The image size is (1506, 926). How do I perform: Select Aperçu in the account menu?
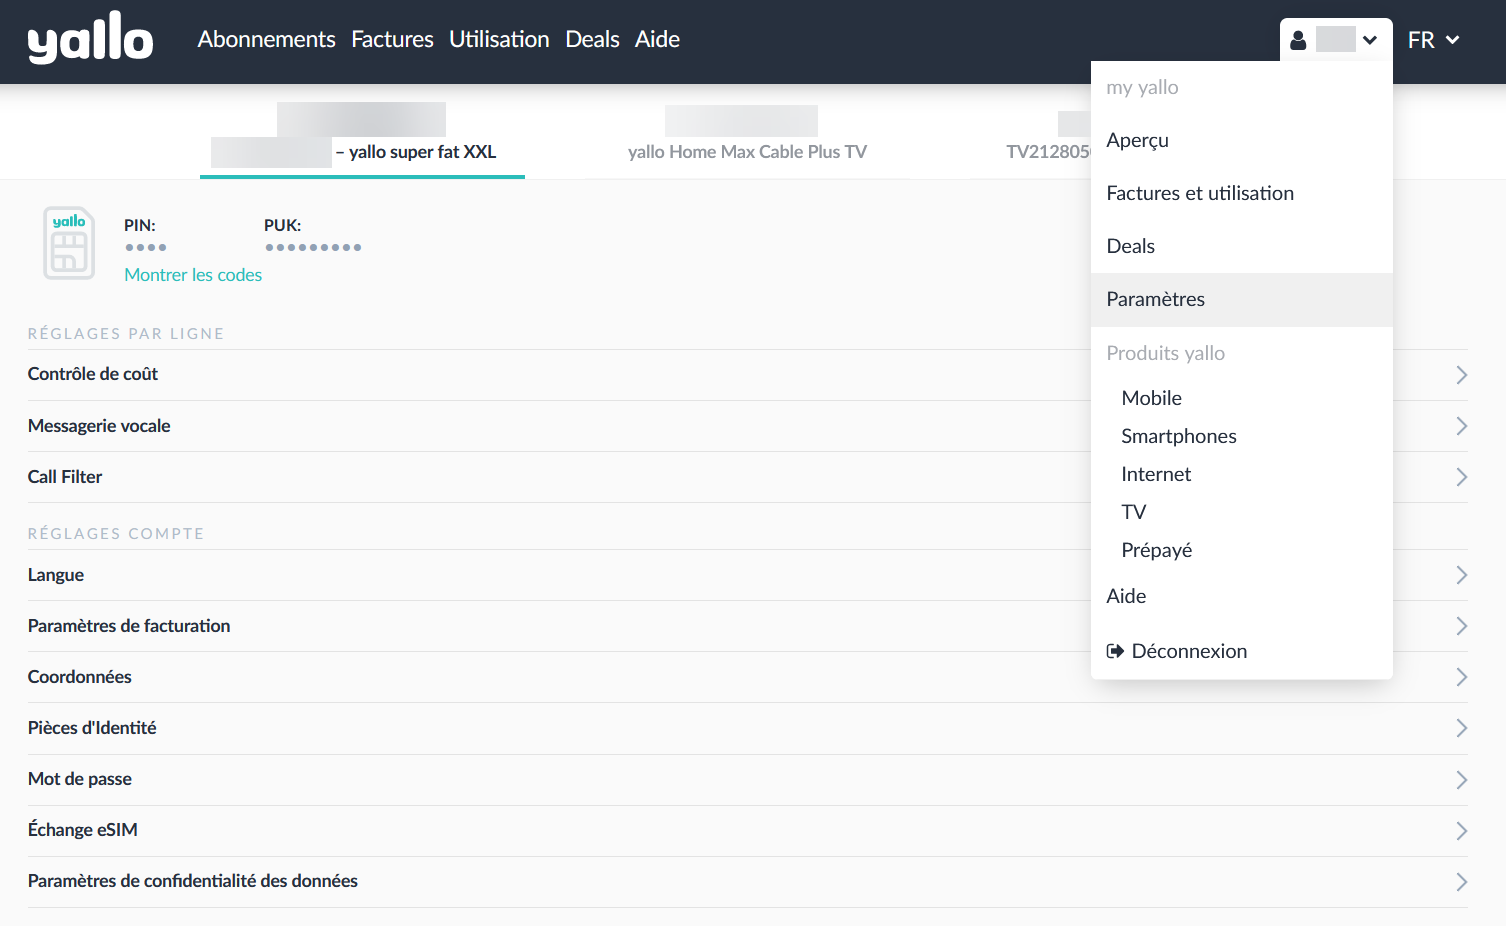(x=1242, y=140)
